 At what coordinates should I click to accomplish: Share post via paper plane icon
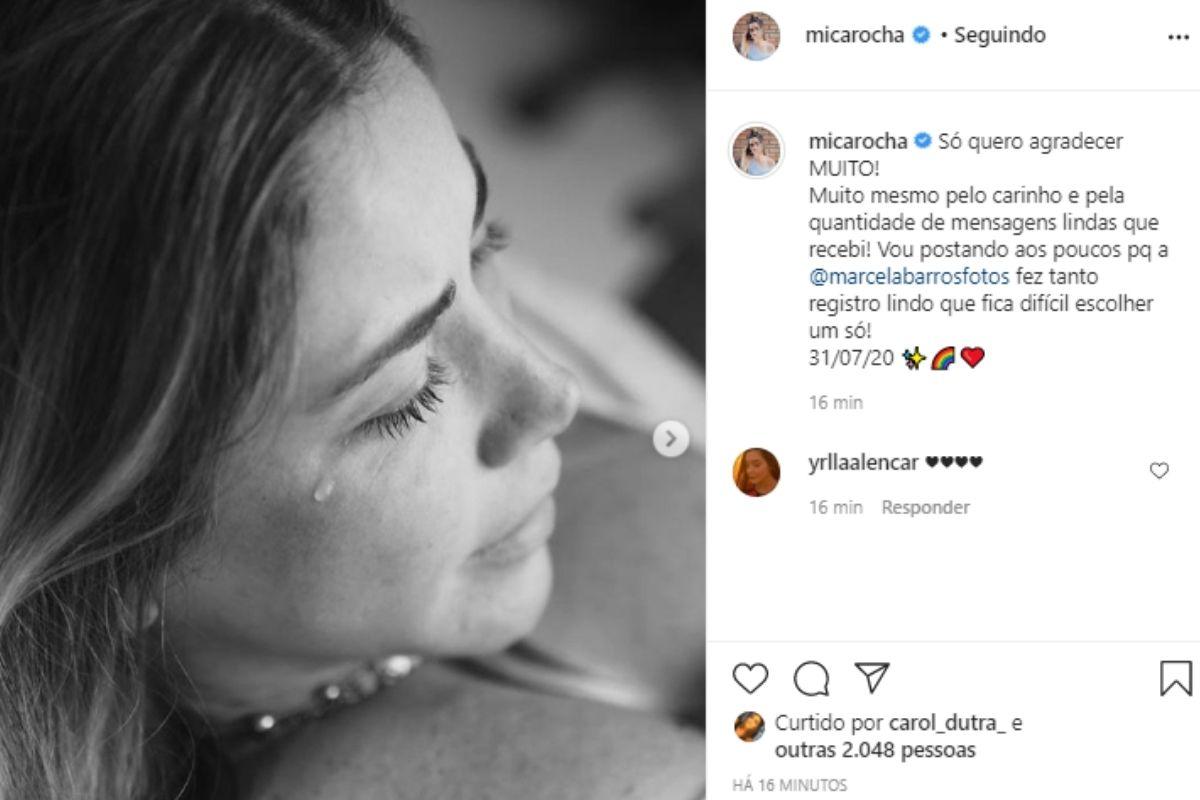pyautogui.click(x=872, y=678)
